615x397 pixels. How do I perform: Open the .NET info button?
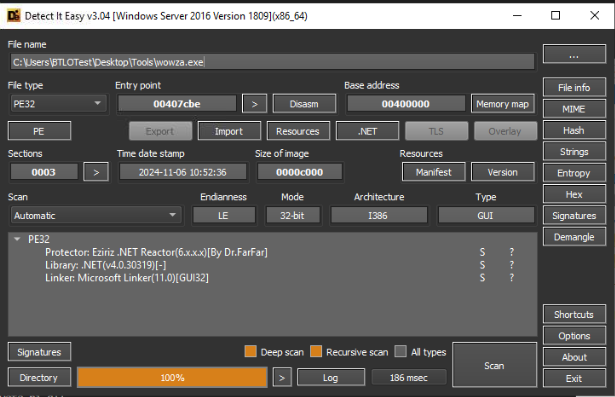tap(367, 131)
